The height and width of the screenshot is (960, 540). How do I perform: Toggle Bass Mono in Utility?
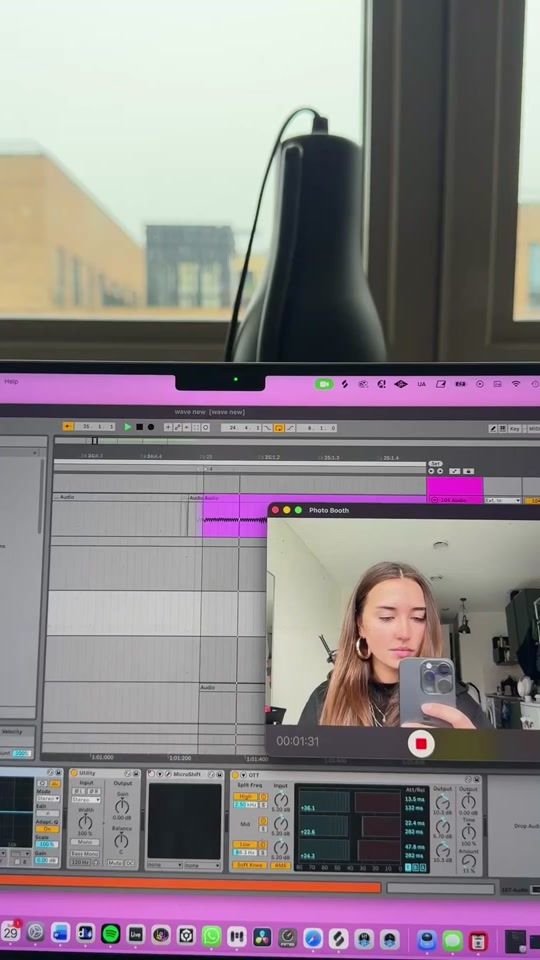(85, 853)
